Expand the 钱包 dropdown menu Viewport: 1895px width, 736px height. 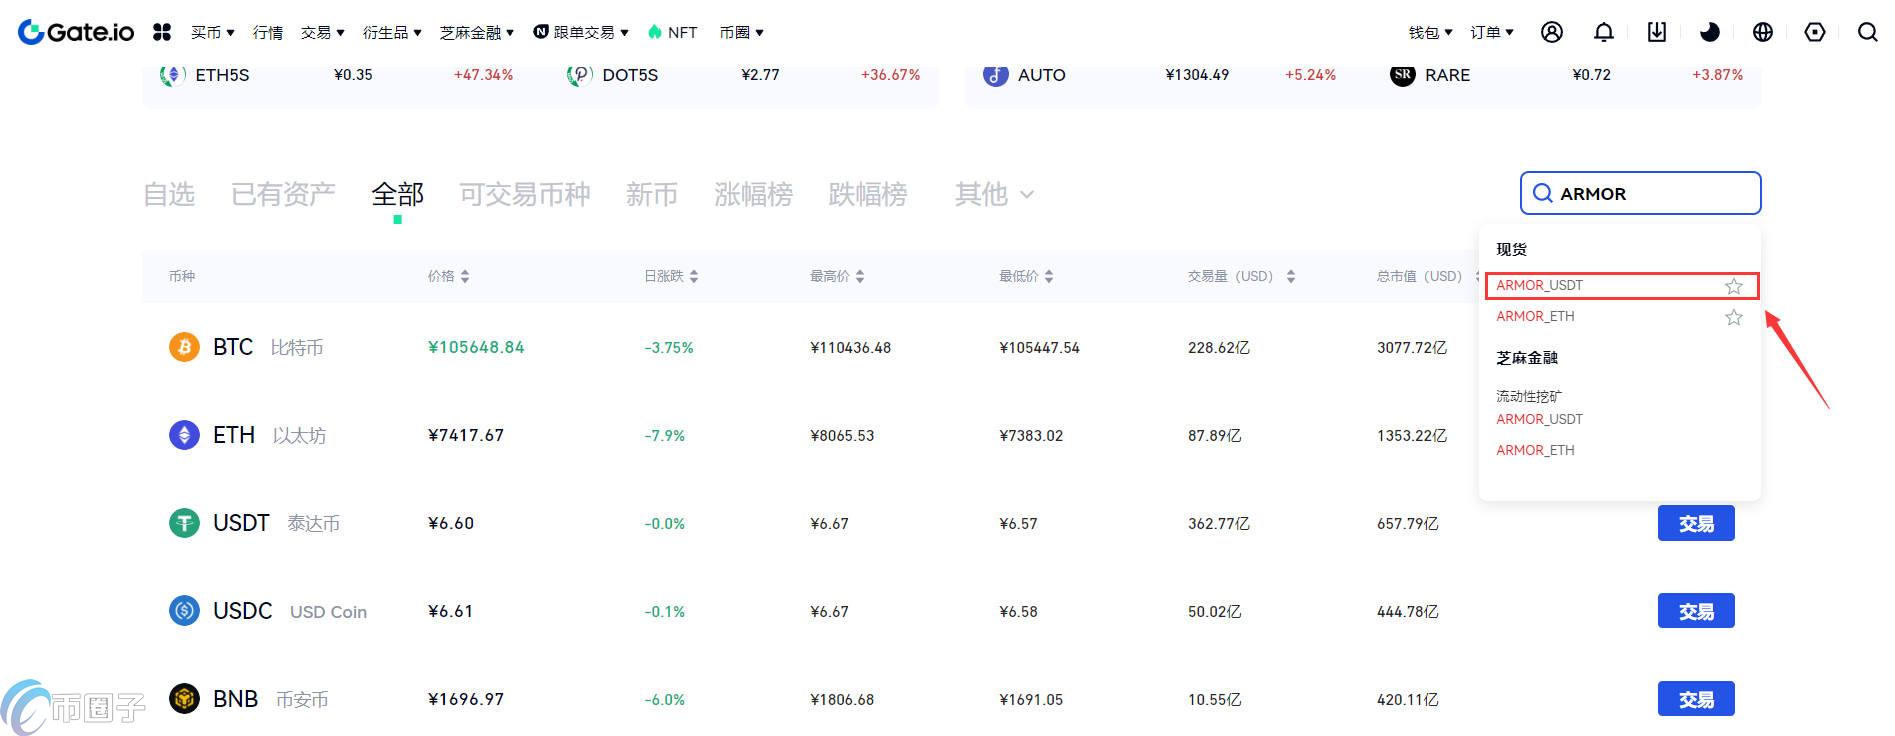tap(1430, 32)
